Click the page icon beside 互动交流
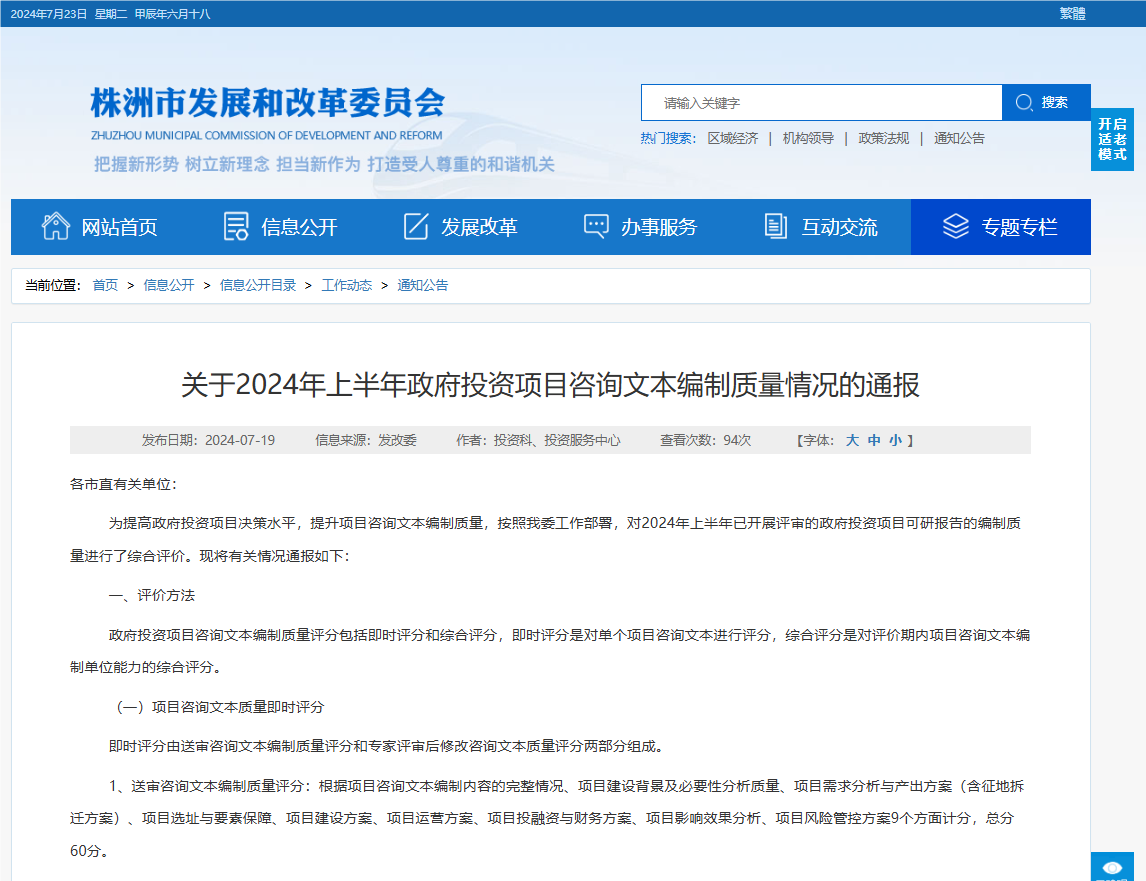This screenshot has height=881, width=1146. coord(776,226)
